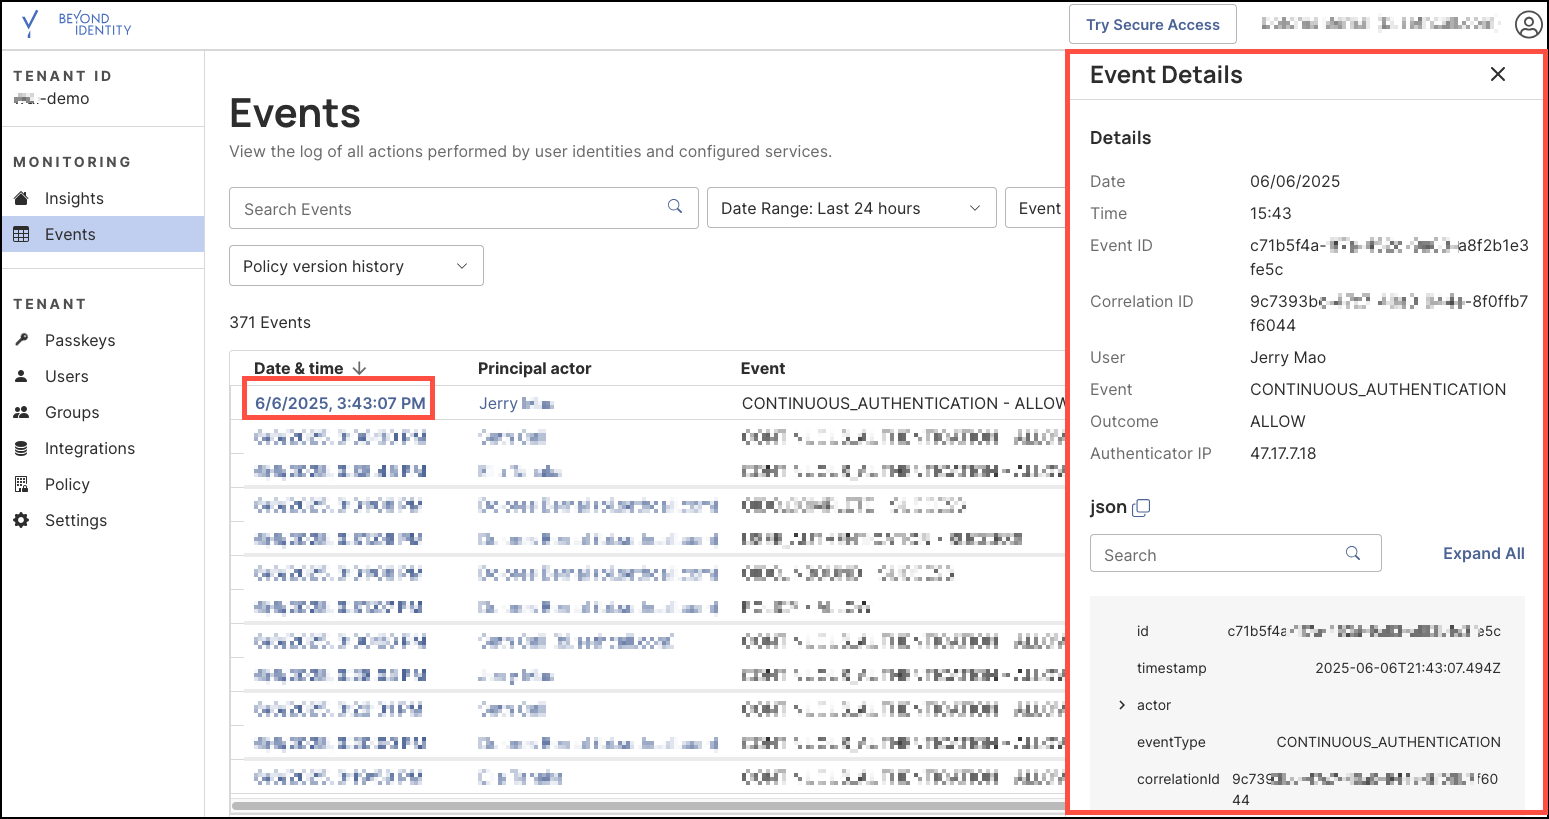Click the Settings gear icon in sidebar
1549x819 pixels.
pyautogui.click(x=22, y=520)
